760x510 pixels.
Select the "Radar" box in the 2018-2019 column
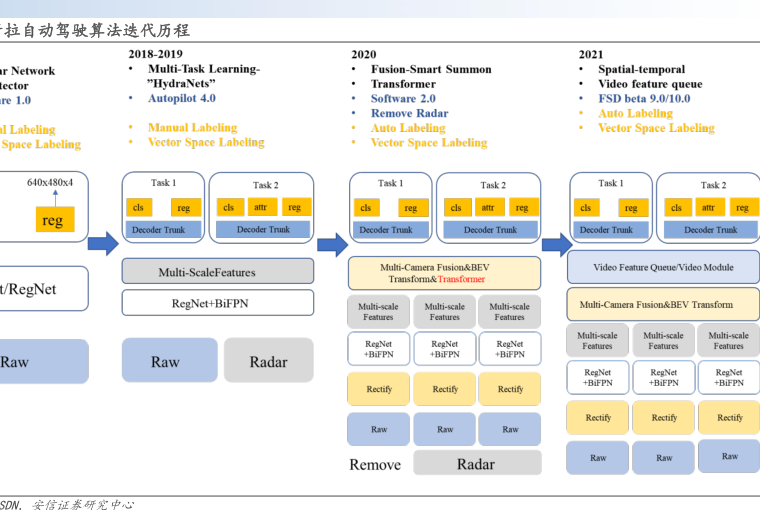pos(269,360)
